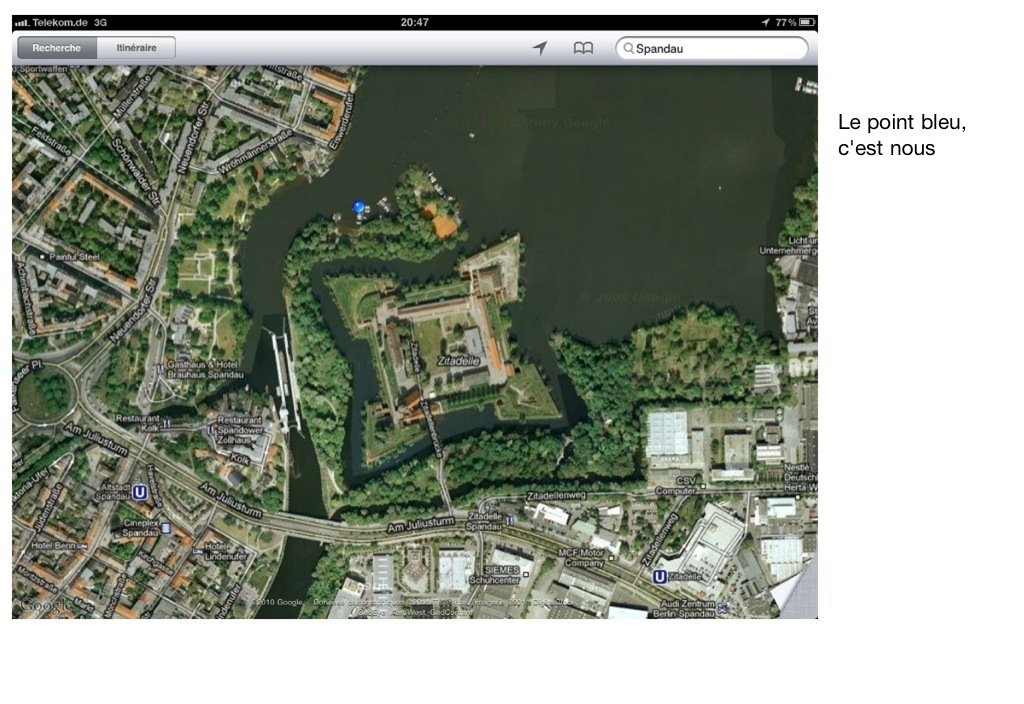
Task: Tap the magnifier icon in search field
Action: pos(628,48)
